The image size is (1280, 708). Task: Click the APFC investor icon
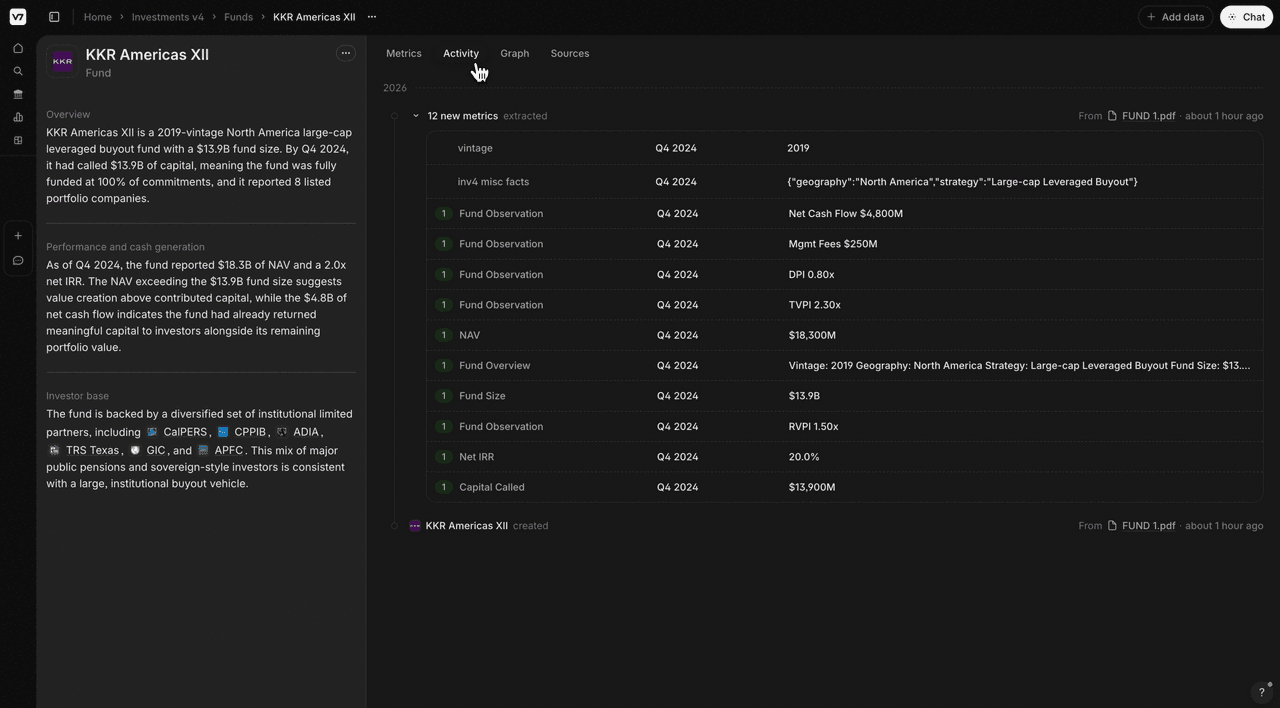click(x=203, y=451)
